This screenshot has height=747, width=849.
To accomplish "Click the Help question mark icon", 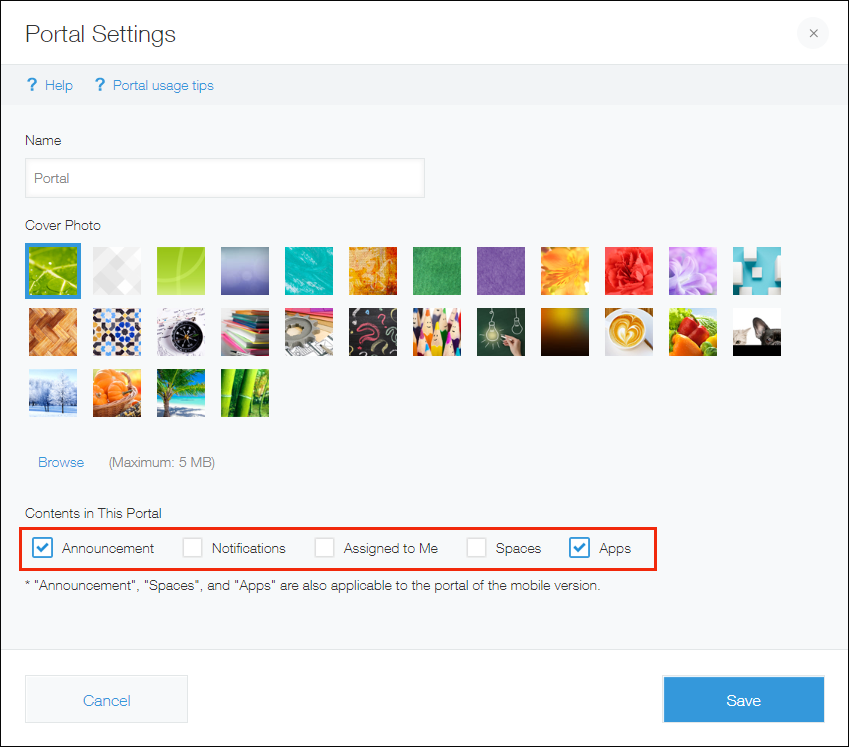I will pos(32,85).
